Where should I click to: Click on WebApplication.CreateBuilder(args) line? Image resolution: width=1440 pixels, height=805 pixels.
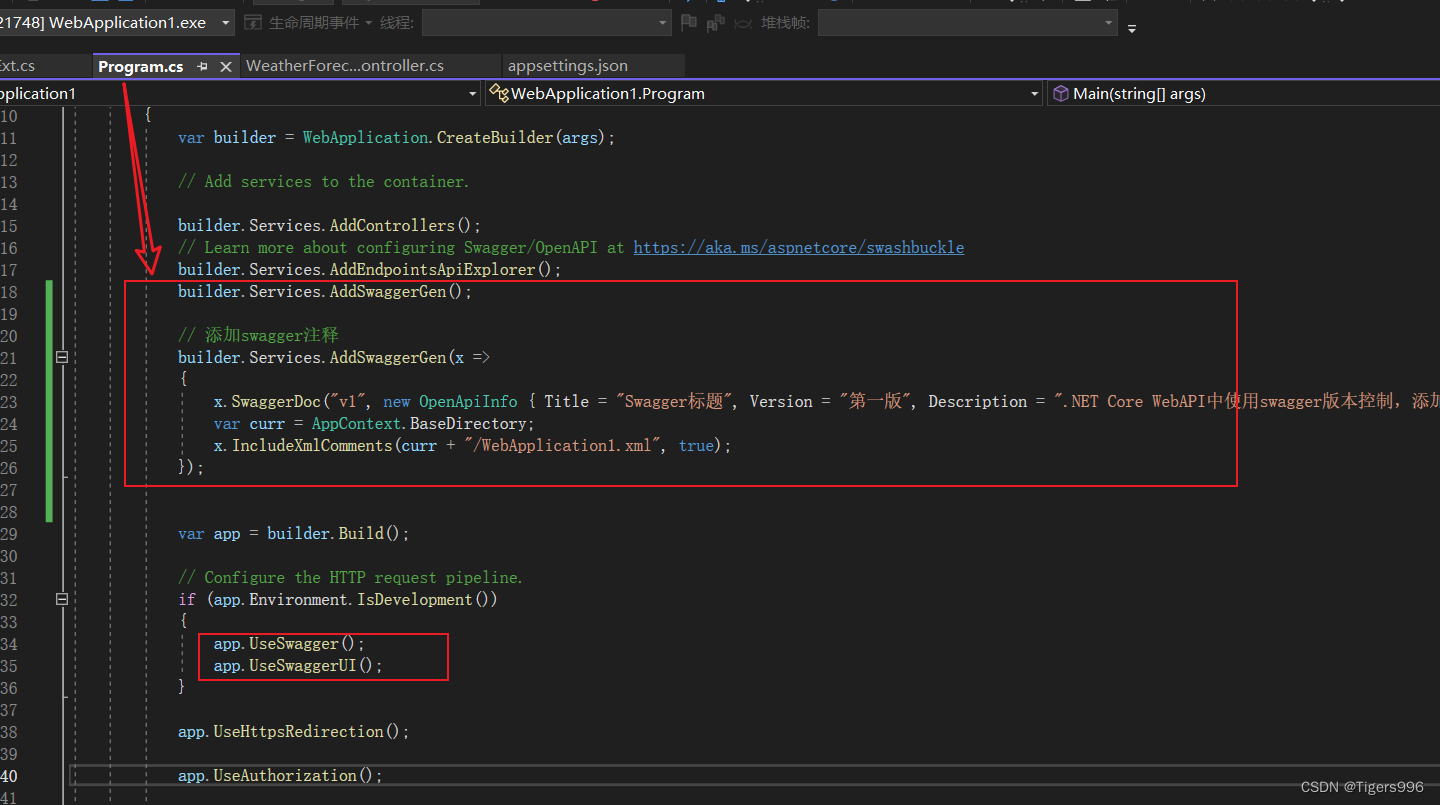[x=397, y=137]
